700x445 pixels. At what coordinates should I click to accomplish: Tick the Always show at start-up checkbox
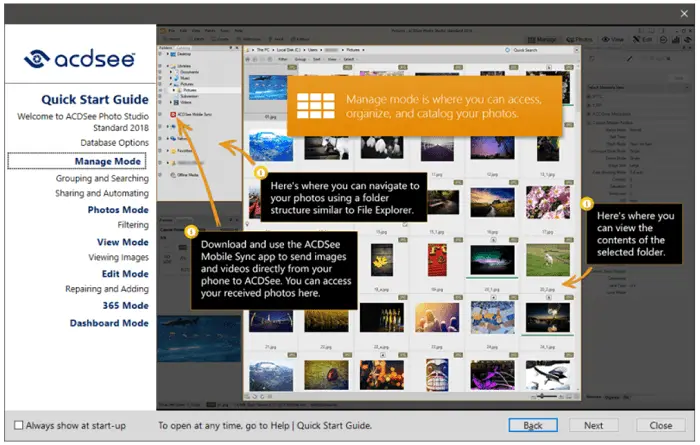18,425
